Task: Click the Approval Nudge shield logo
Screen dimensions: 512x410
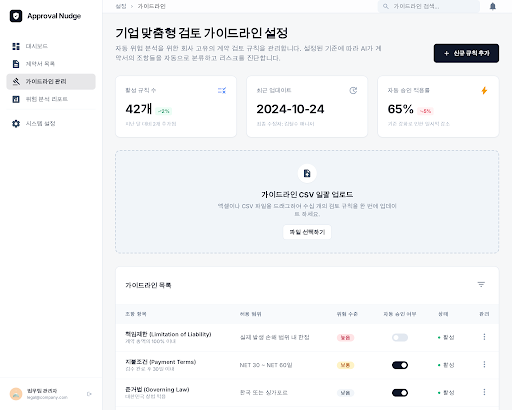Action: tap(16, 16)
